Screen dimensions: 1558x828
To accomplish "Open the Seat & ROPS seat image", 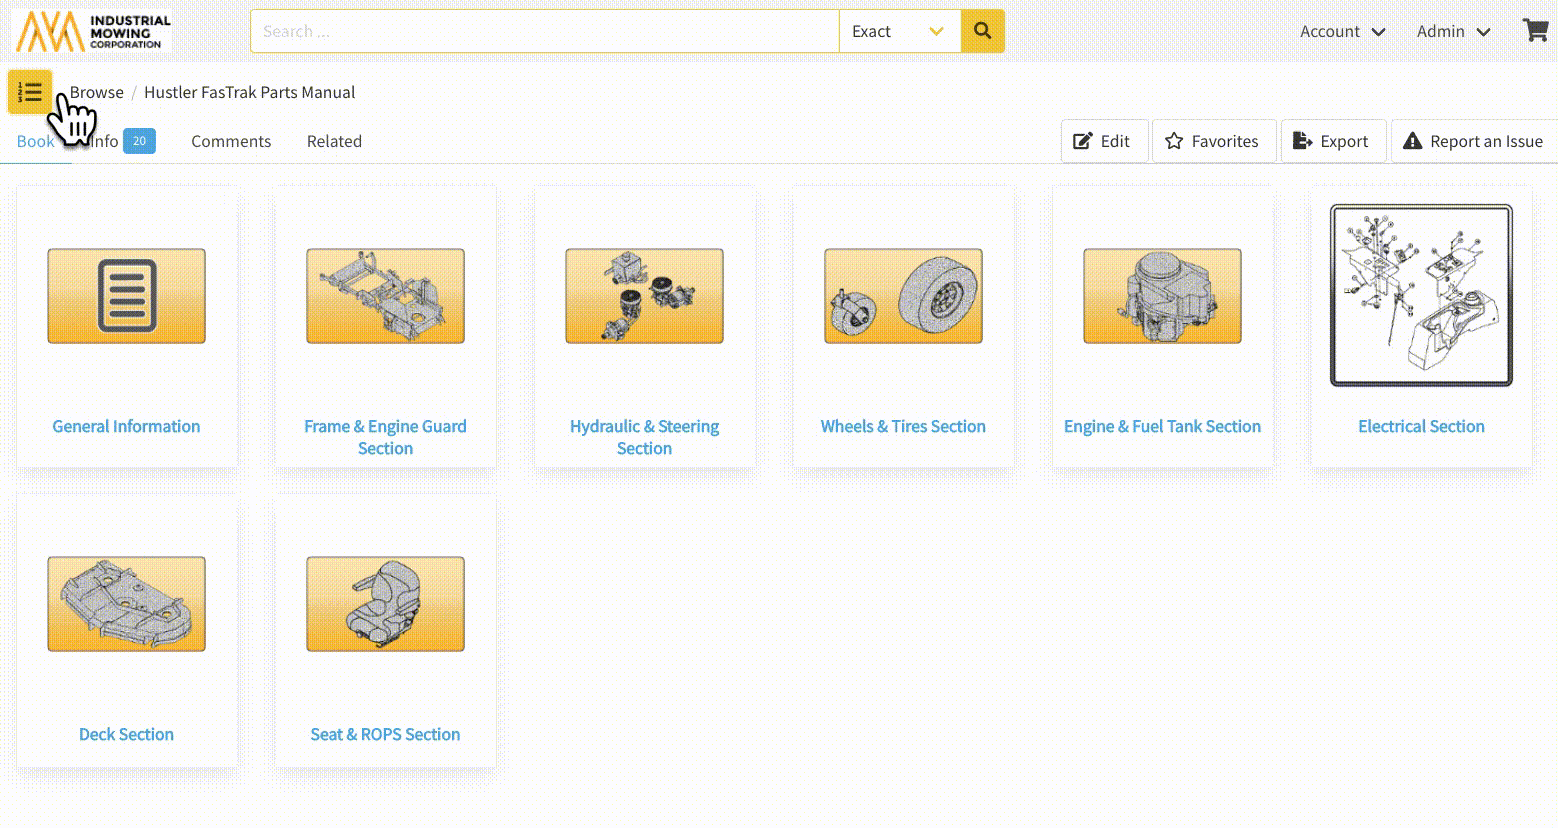I will [x=385, y=604].
